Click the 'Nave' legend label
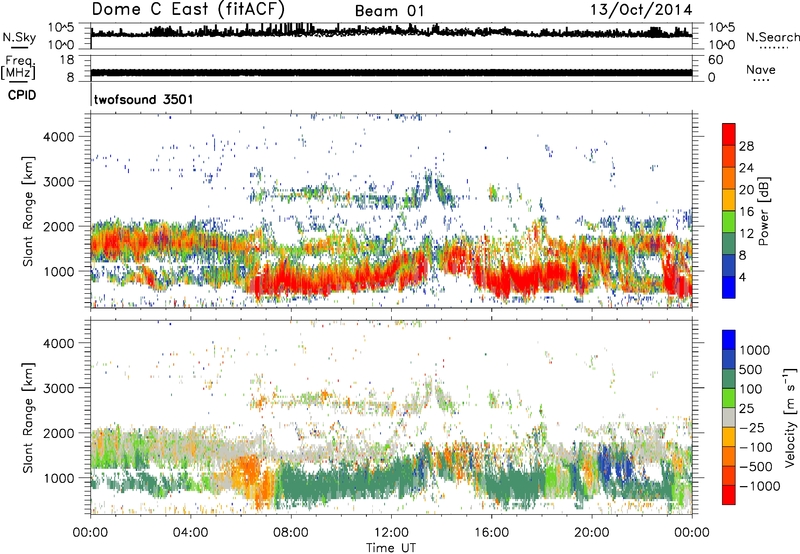The height and width of the screenshot is (554, 800). (x=761, y=69)
